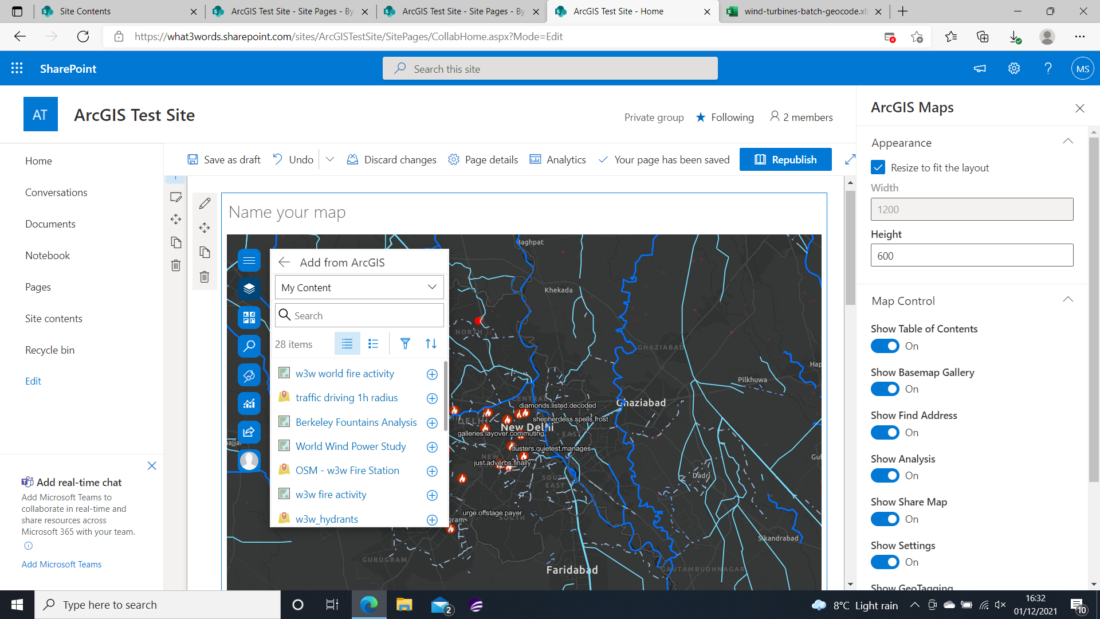The image size is (1100, 619).
Task: Open File Explorer from taskbar
Action: point(404,604)
